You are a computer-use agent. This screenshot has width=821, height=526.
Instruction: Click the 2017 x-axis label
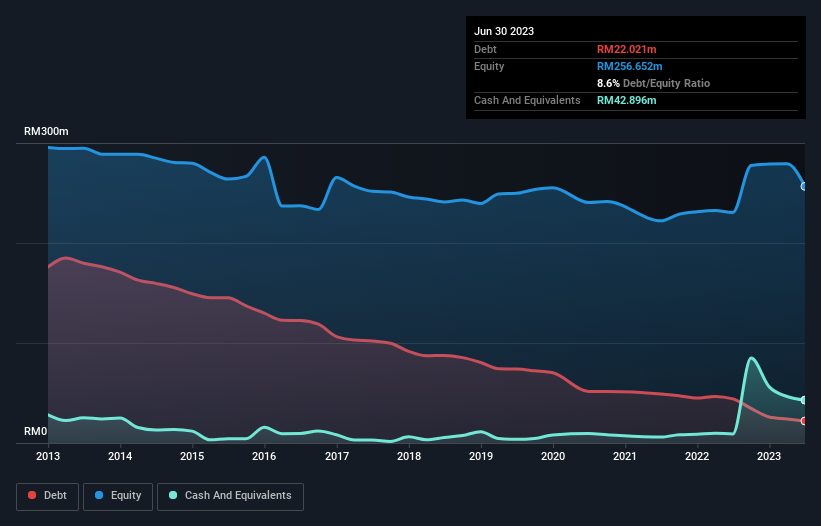click(x=337, y=456)
